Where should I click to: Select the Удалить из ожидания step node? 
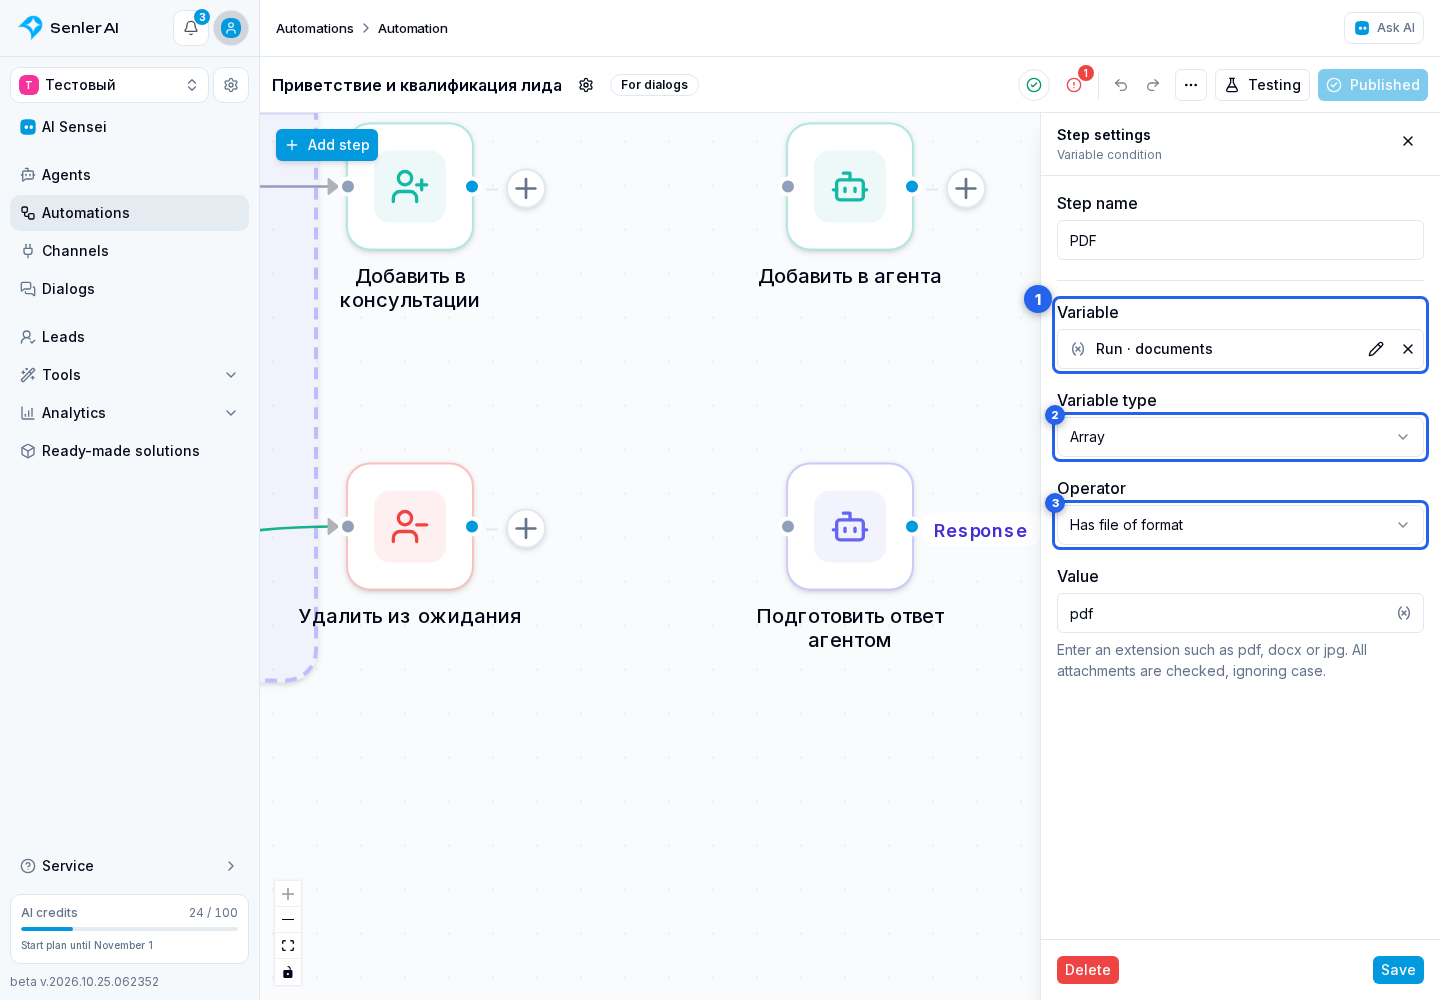(410, 527)
